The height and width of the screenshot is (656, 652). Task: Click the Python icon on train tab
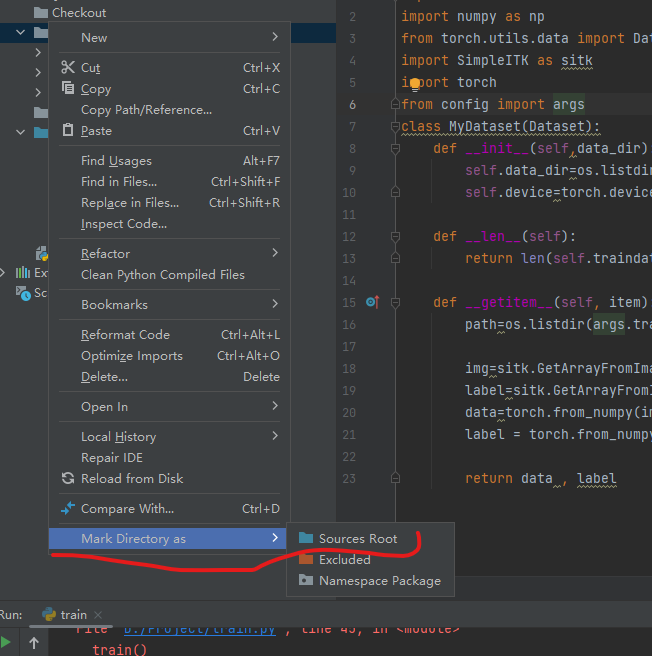[49, 614]
